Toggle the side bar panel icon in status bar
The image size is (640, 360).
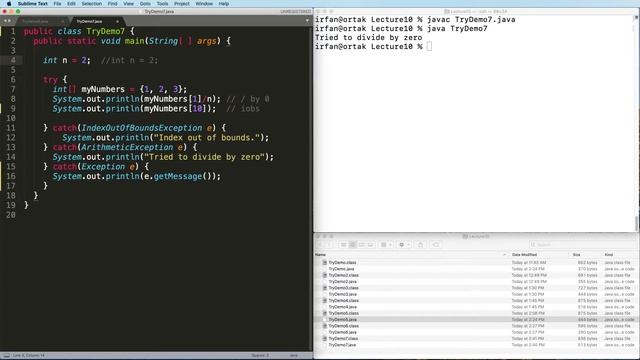(x=6, y=356)
